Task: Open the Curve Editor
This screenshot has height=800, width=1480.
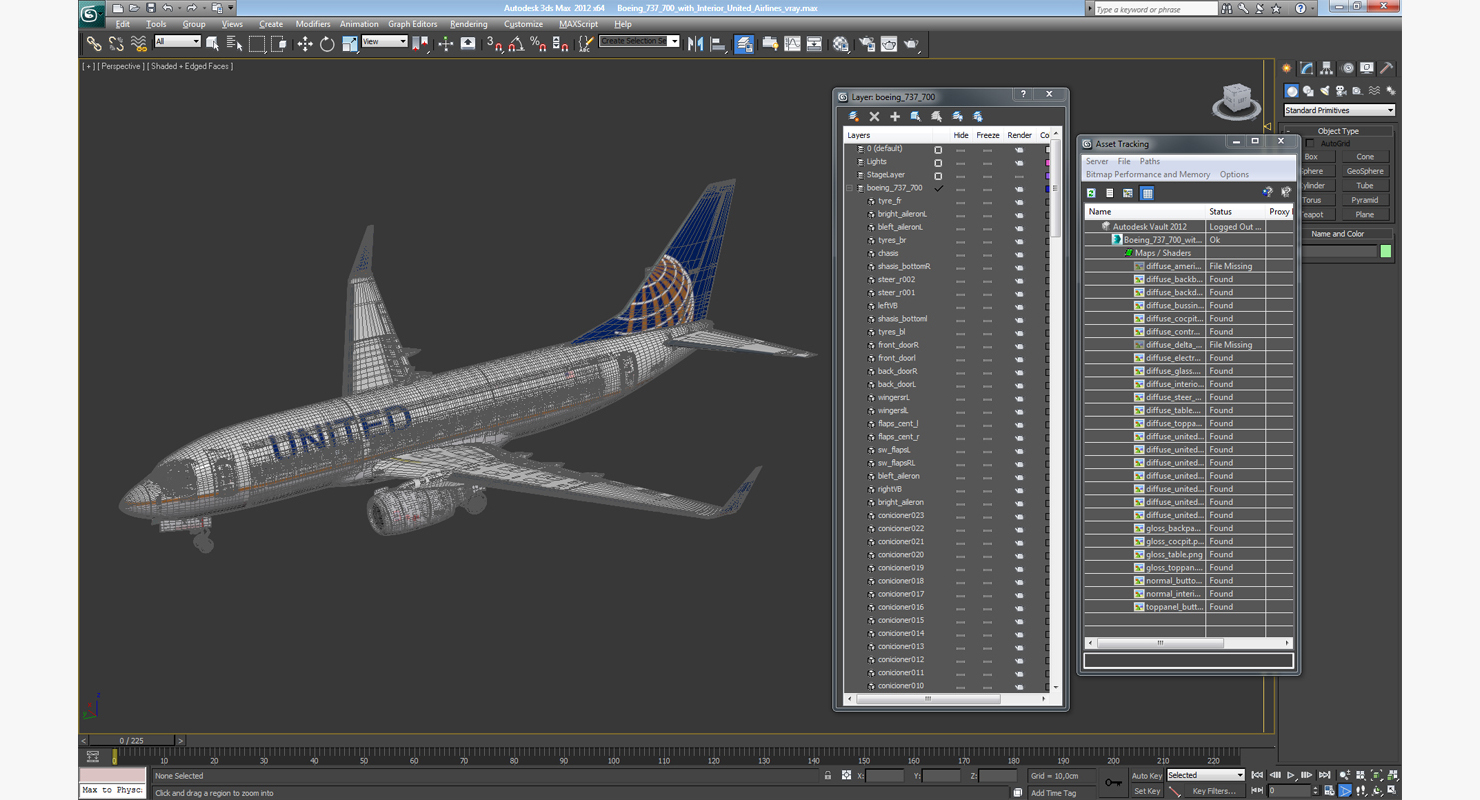Action: point(792,43)
